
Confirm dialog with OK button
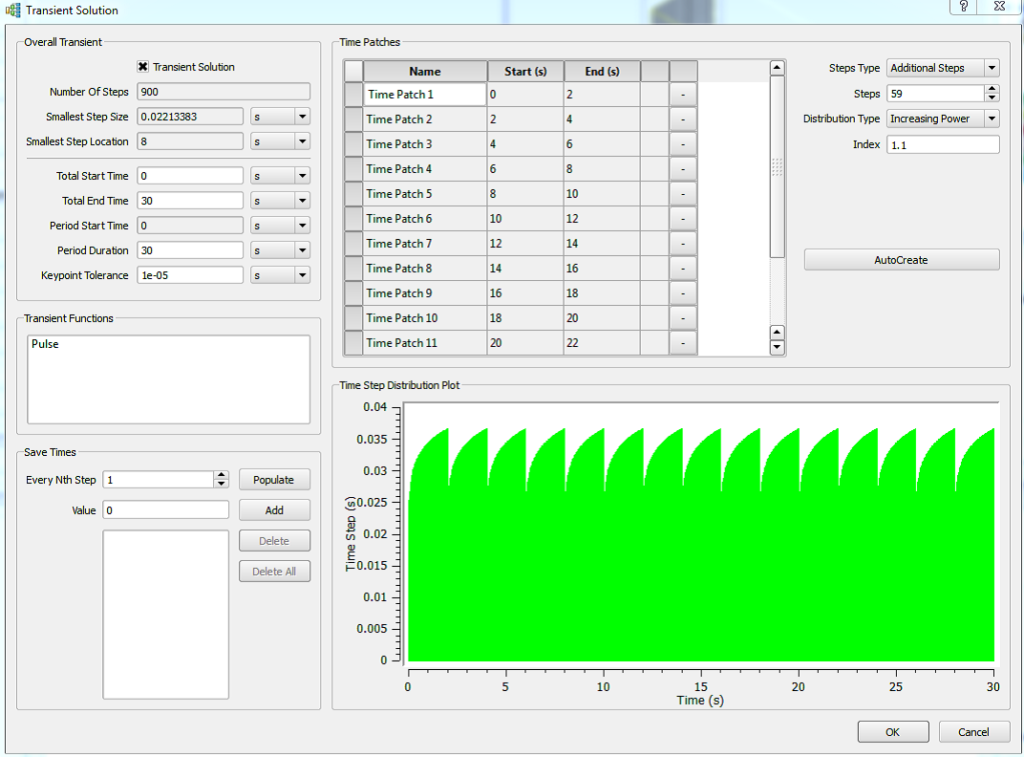click(x=892, y=732)
